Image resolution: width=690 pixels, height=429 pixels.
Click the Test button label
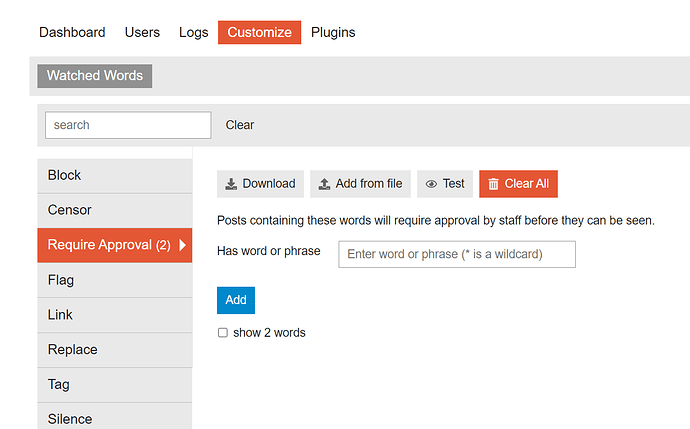point(453,183)
